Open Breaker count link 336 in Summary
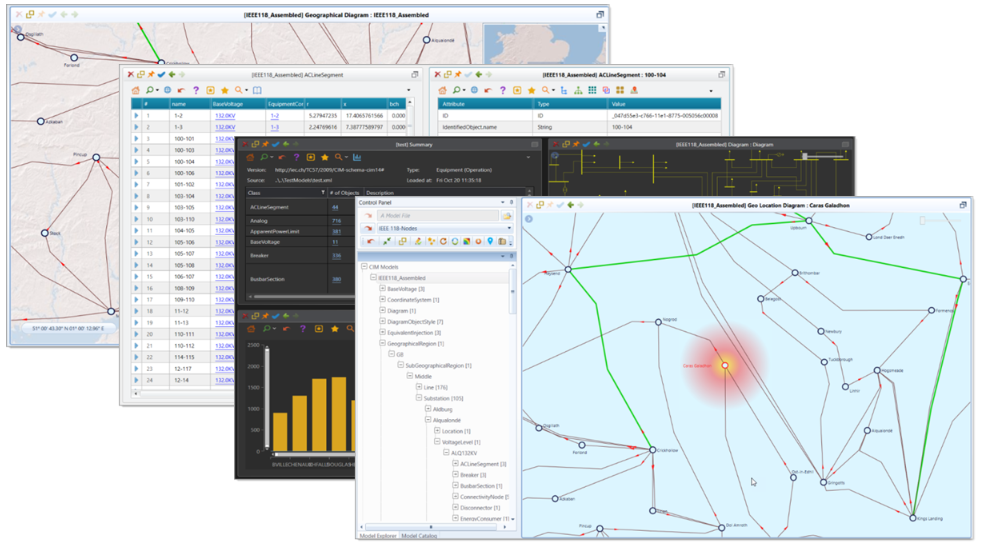 [336, 256]
